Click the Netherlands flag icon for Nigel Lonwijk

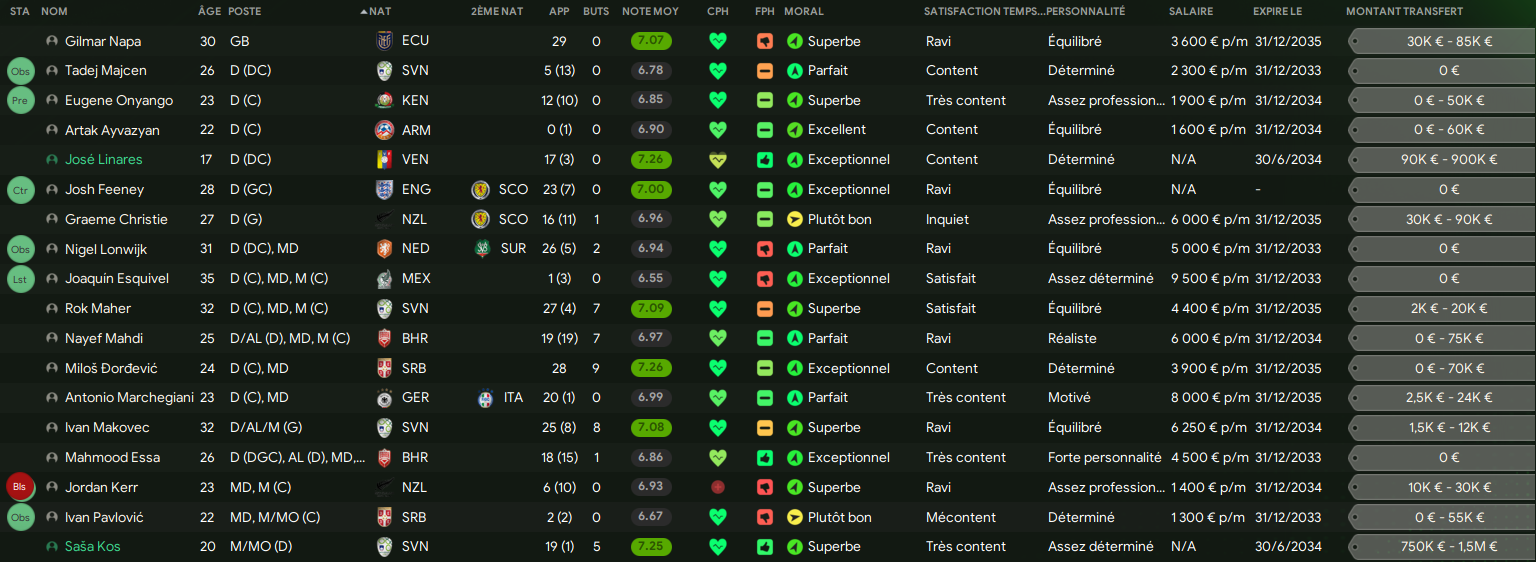384,249
